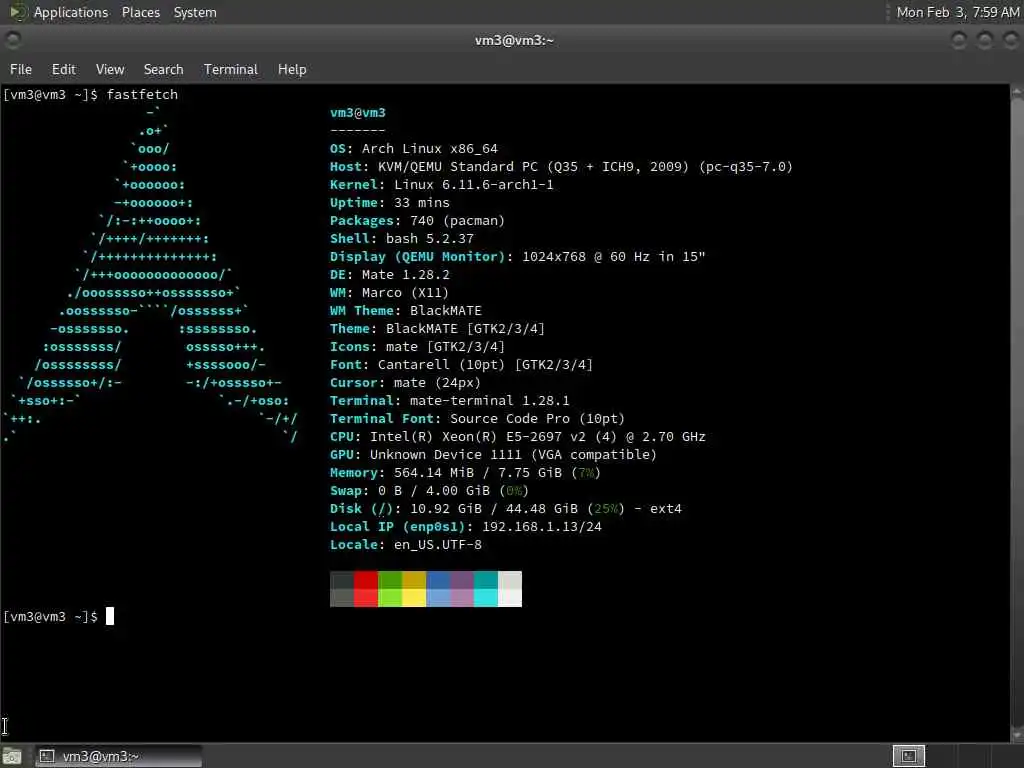
Task: Click the typed 'fastfetch' command text
Action: (142, 95)
